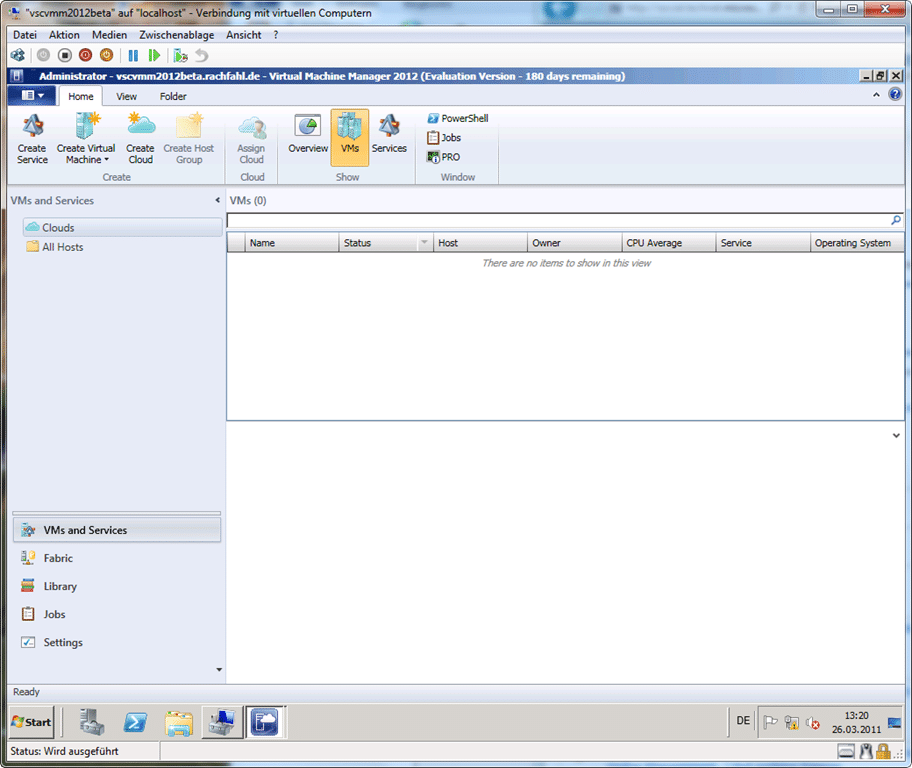Viewport: 912px width, 768px height.
Task: Sort by the Operating System column header
Action: (857, 243)
